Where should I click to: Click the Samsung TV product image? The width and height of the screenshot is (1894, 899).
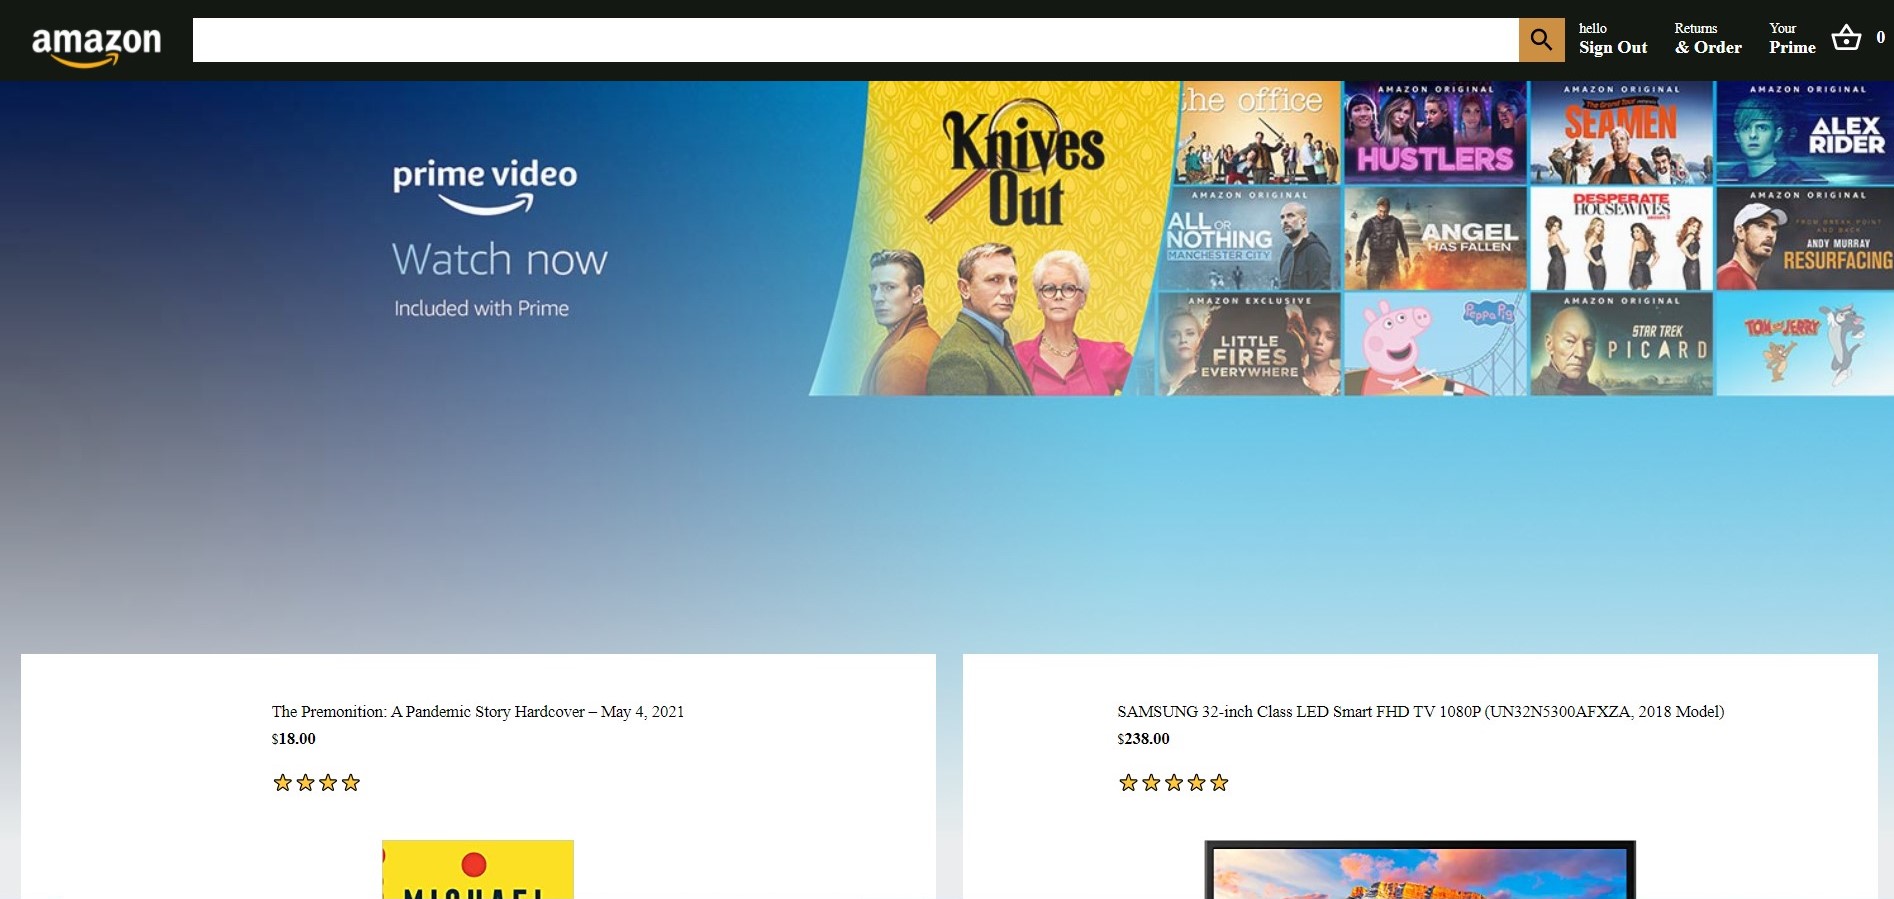pos(1419,870)
